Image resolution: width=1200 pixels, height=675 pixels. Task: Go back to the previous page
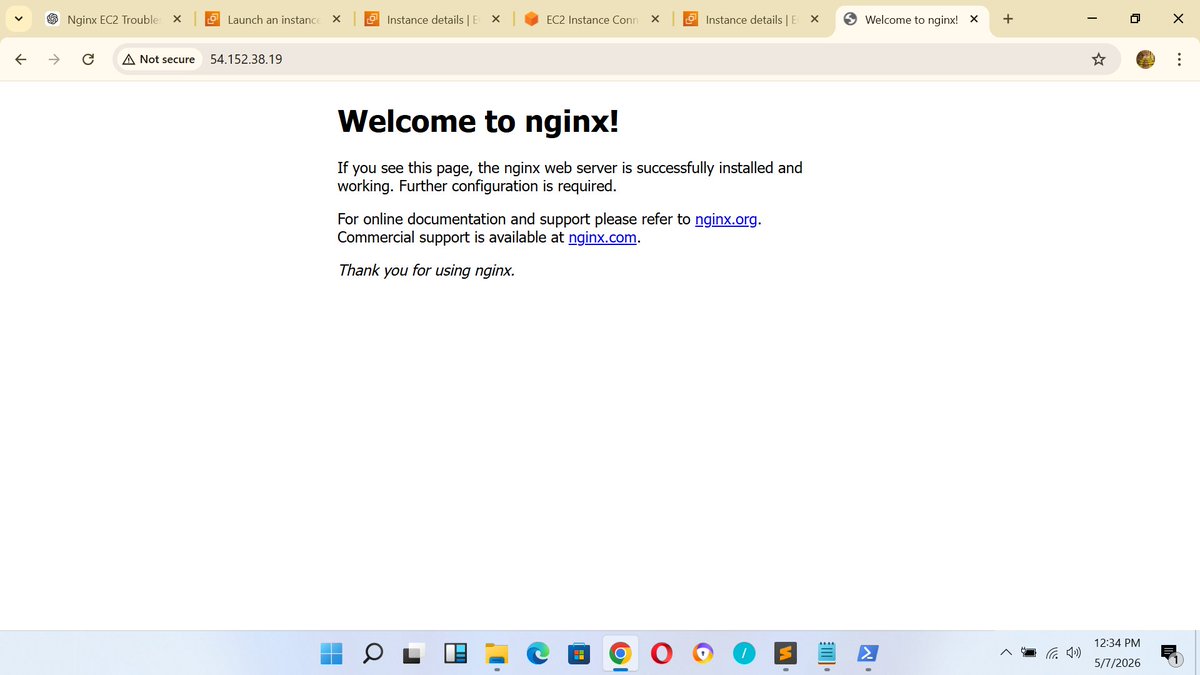coord(21,59)
